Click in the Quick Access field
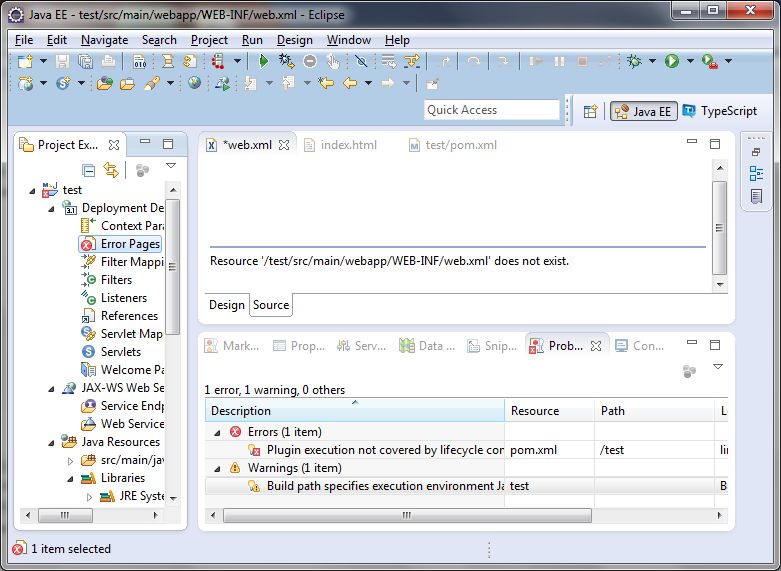 click(x=492, y=110)
